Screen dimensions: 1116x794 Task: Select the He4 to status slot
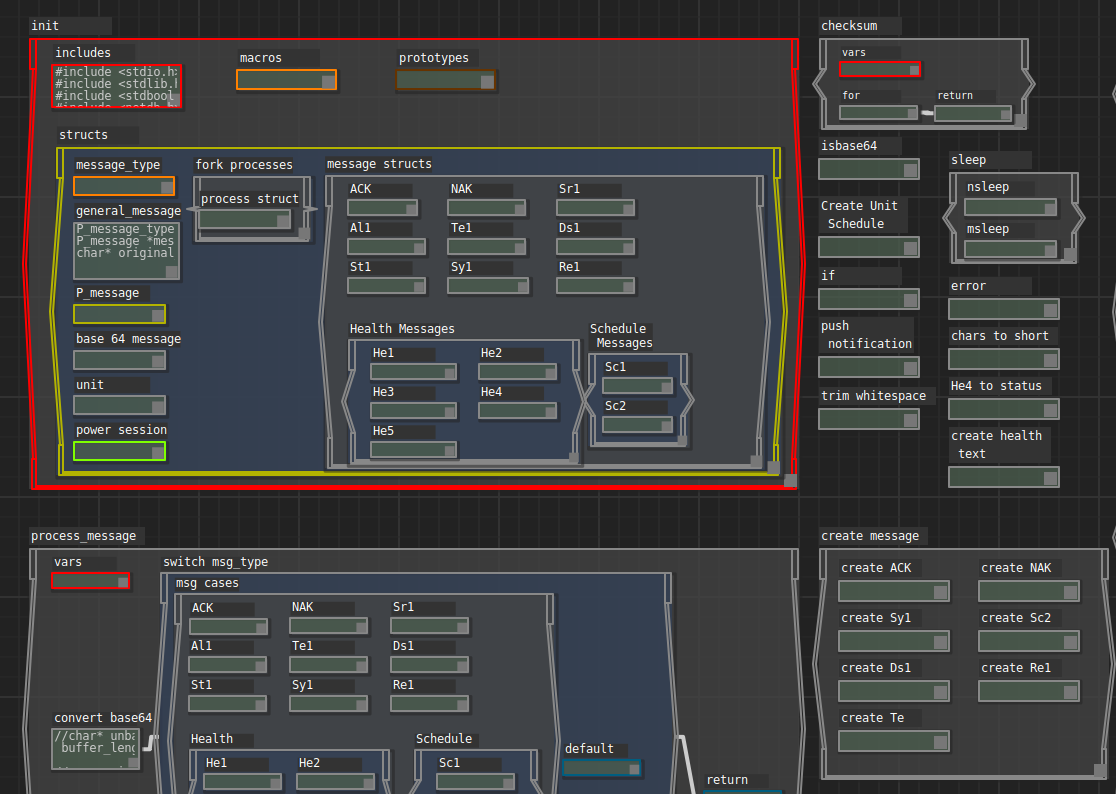(x=1003, y=409)
